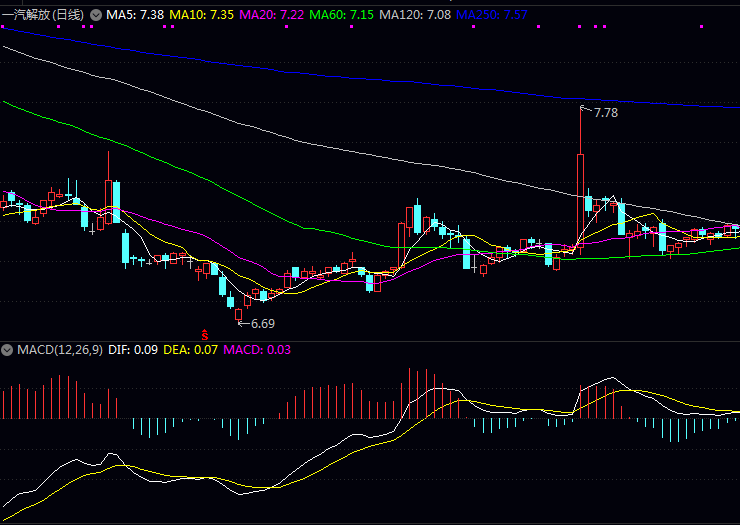This screenshot has height=525, width=740.
Task: Click the MA5: 7.38 label
Action: coord(135,16)
